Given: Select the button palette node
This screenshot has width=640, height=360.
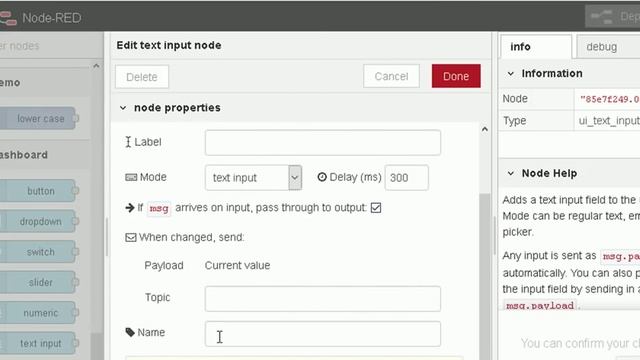Looking at the screenshot, I should pos(39,191).
